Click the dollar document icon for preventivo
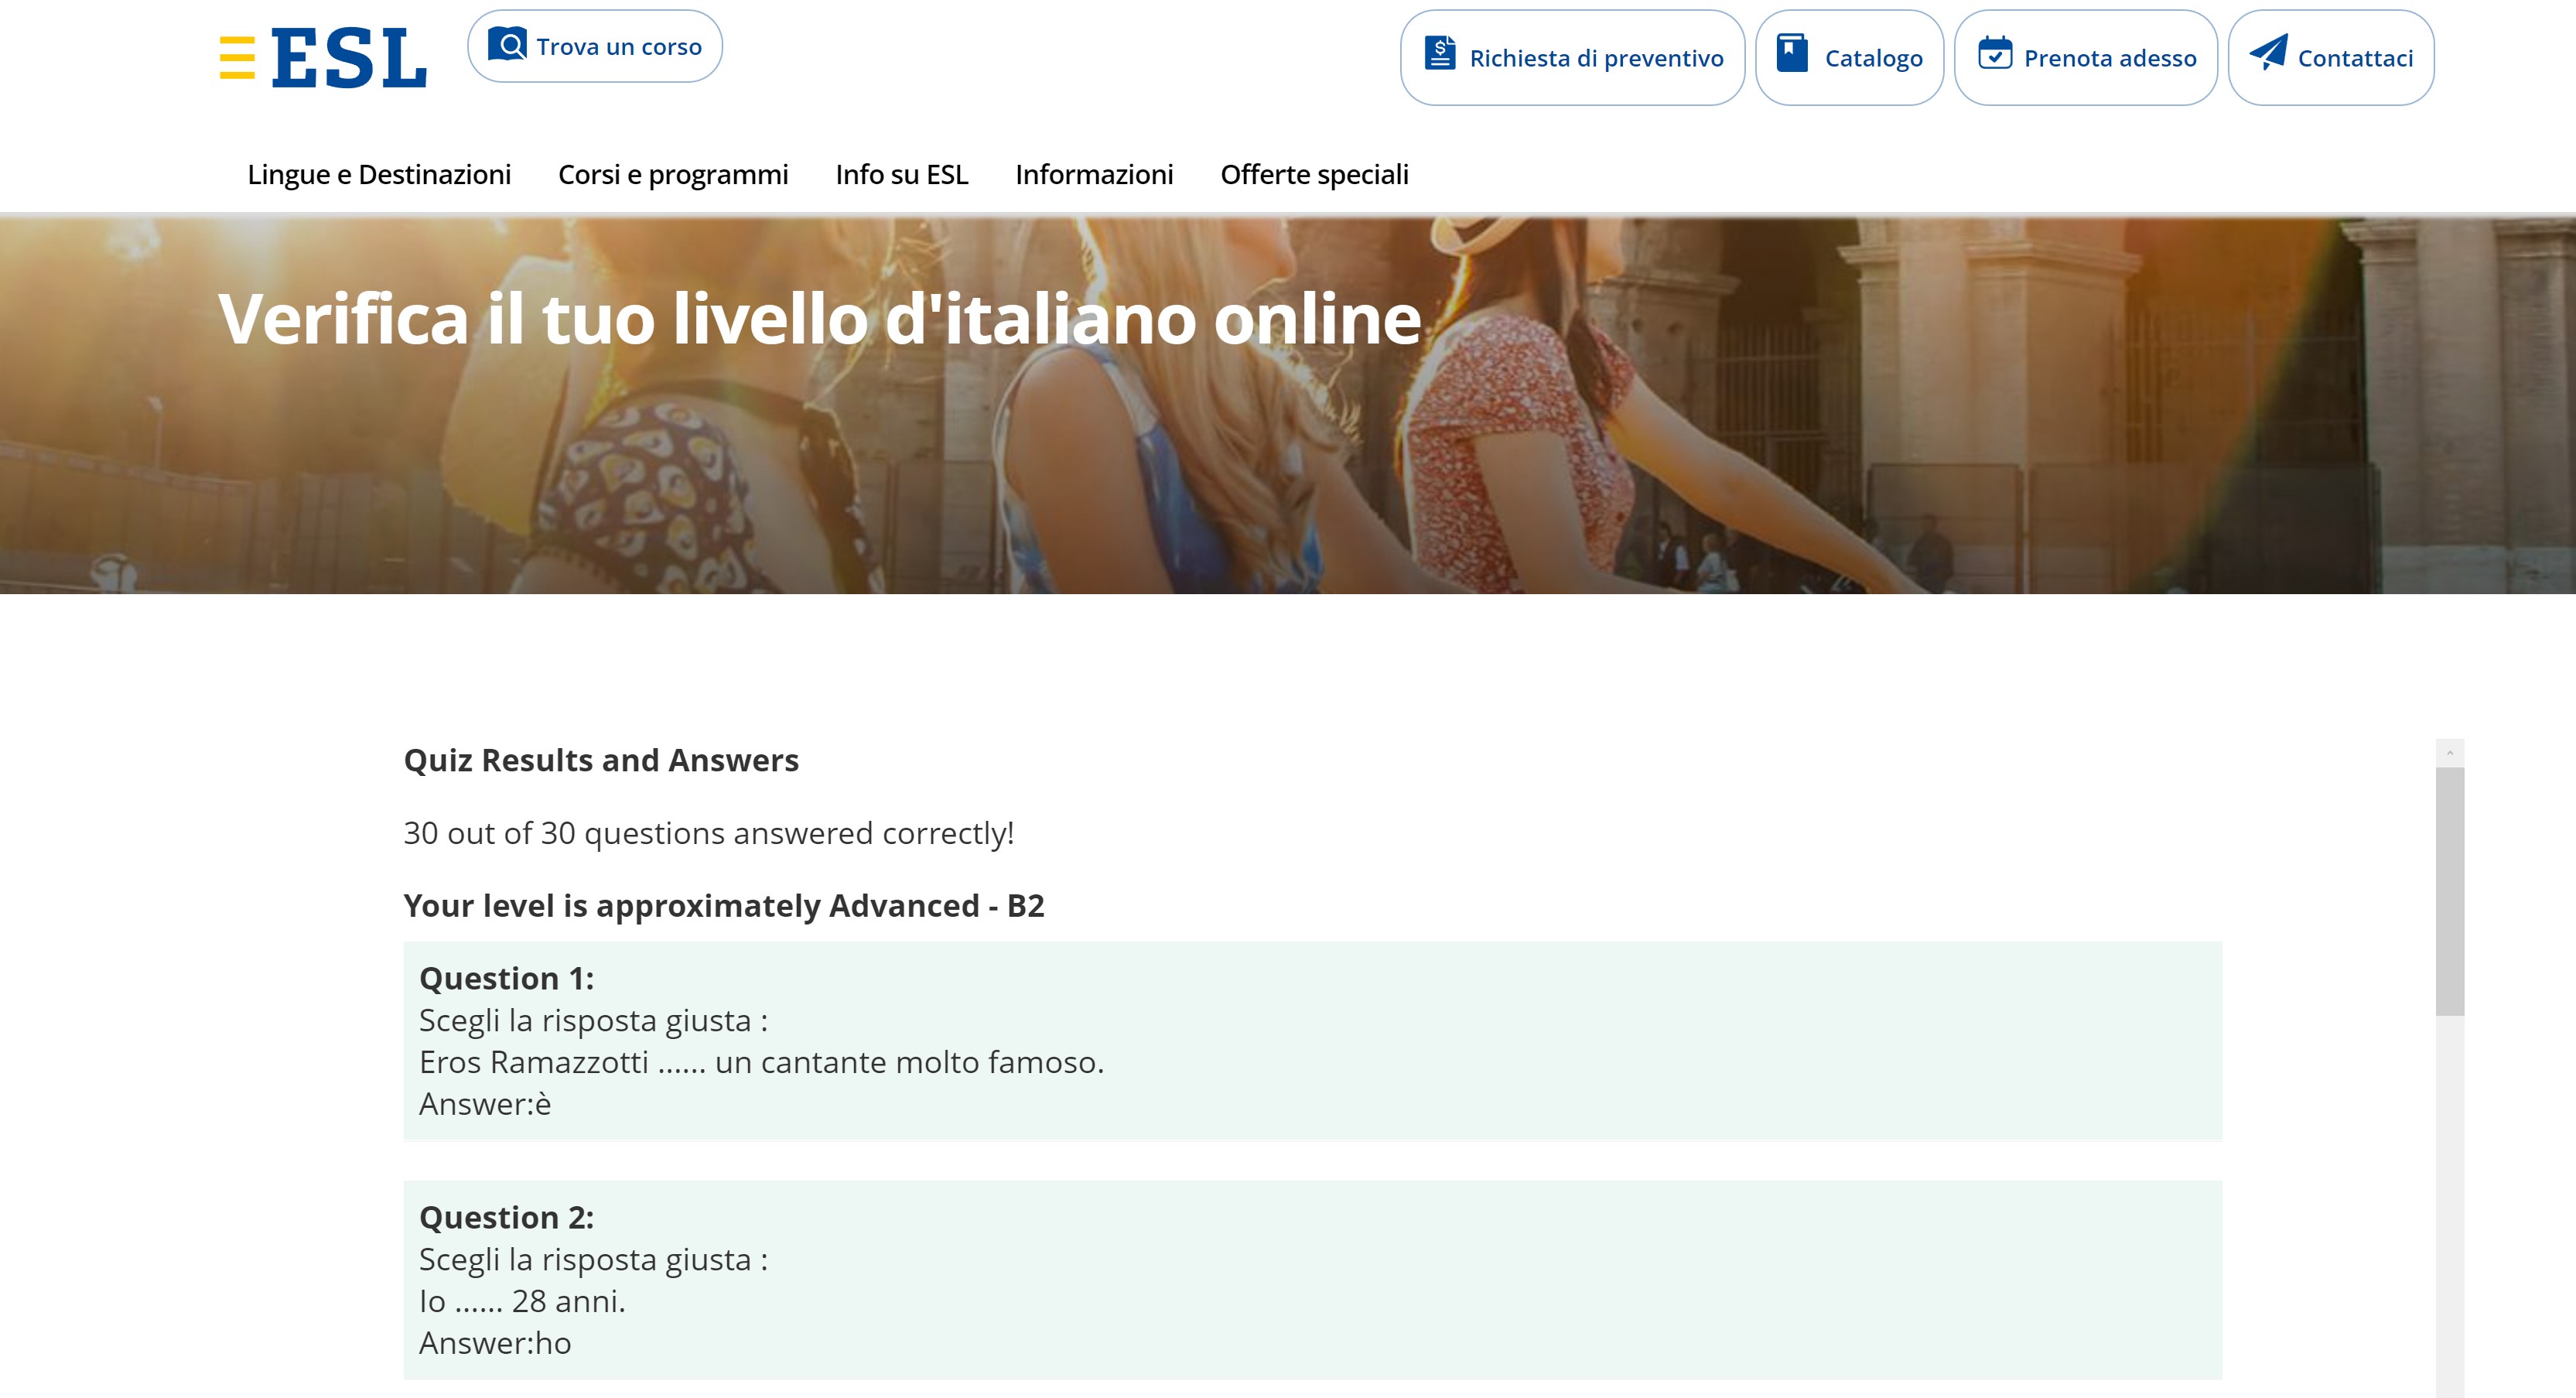 click(x=1440, y=53)
